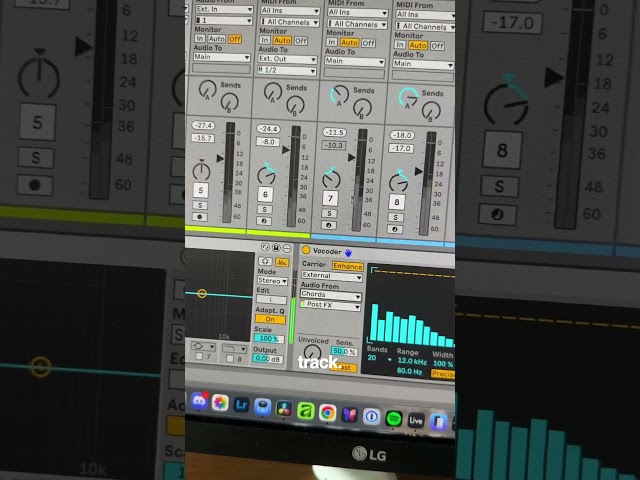This screenshot has height=480, width=640.
Task: Open EQ filter 7 type dropdown
Action: click(x=203, y=346)
